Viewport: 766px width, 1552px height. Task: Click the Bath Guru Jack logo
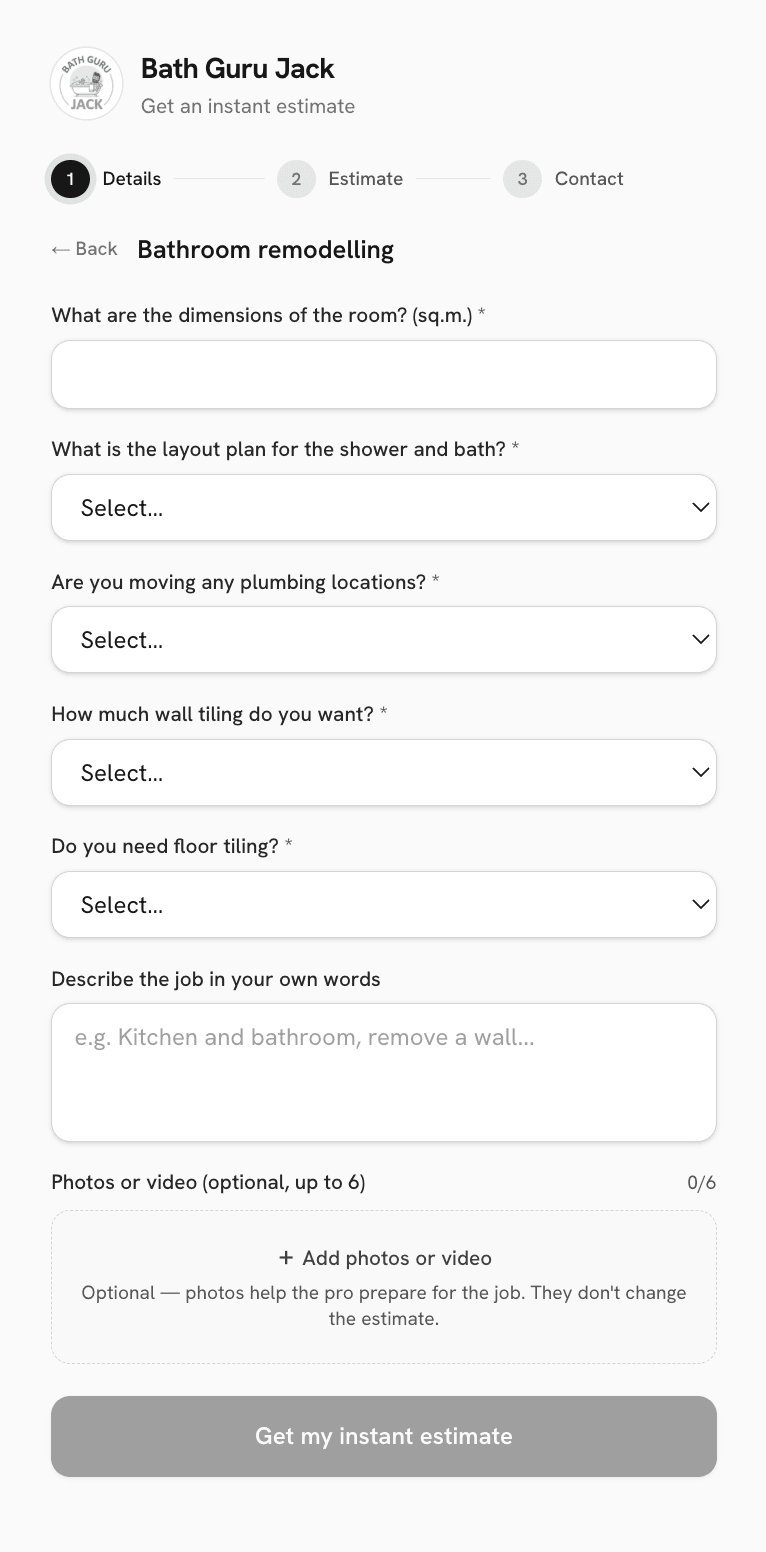(87, 84)
